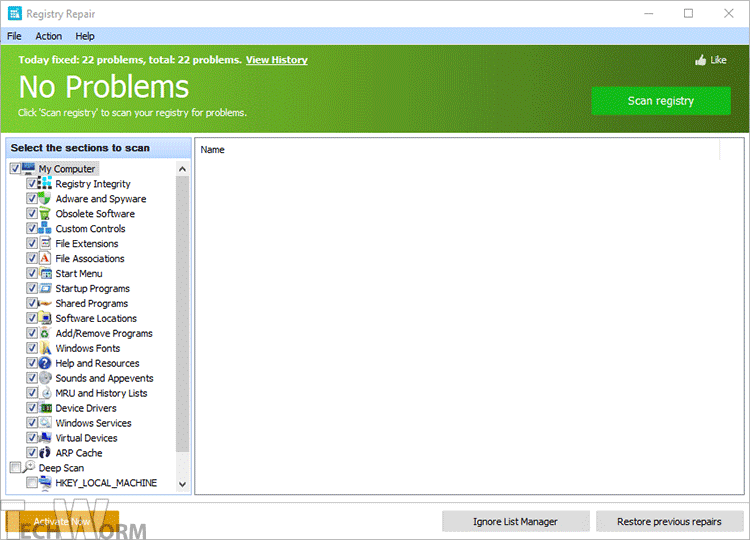Open the Ignore List Manager
The height and width of the screenshot is (540, 750).
click(515, 521)
